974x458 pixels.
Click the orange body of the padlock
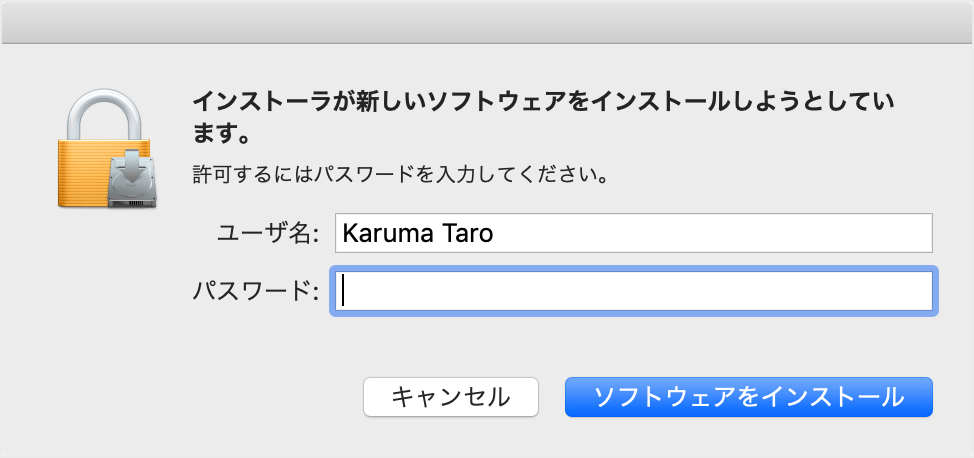(80, 175)
